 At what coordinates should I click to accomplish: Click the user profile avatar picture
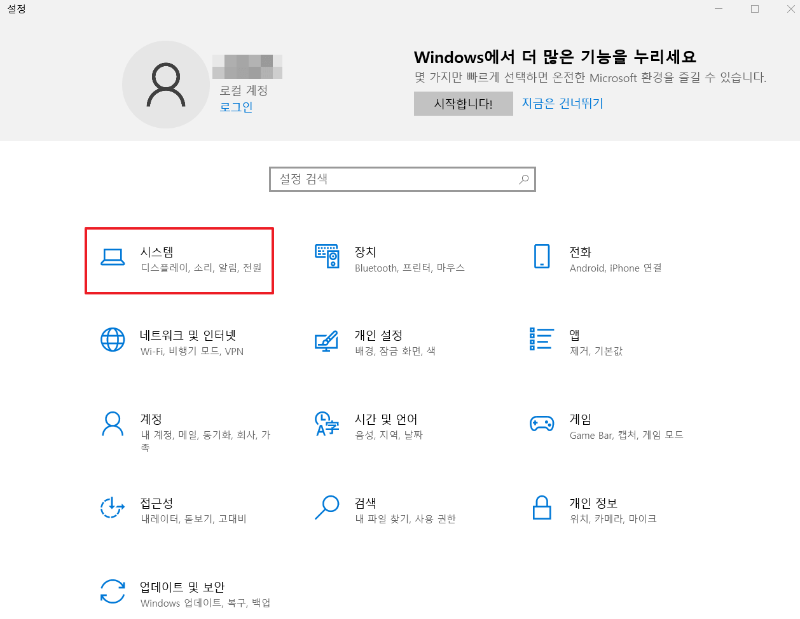click(166, 84)
